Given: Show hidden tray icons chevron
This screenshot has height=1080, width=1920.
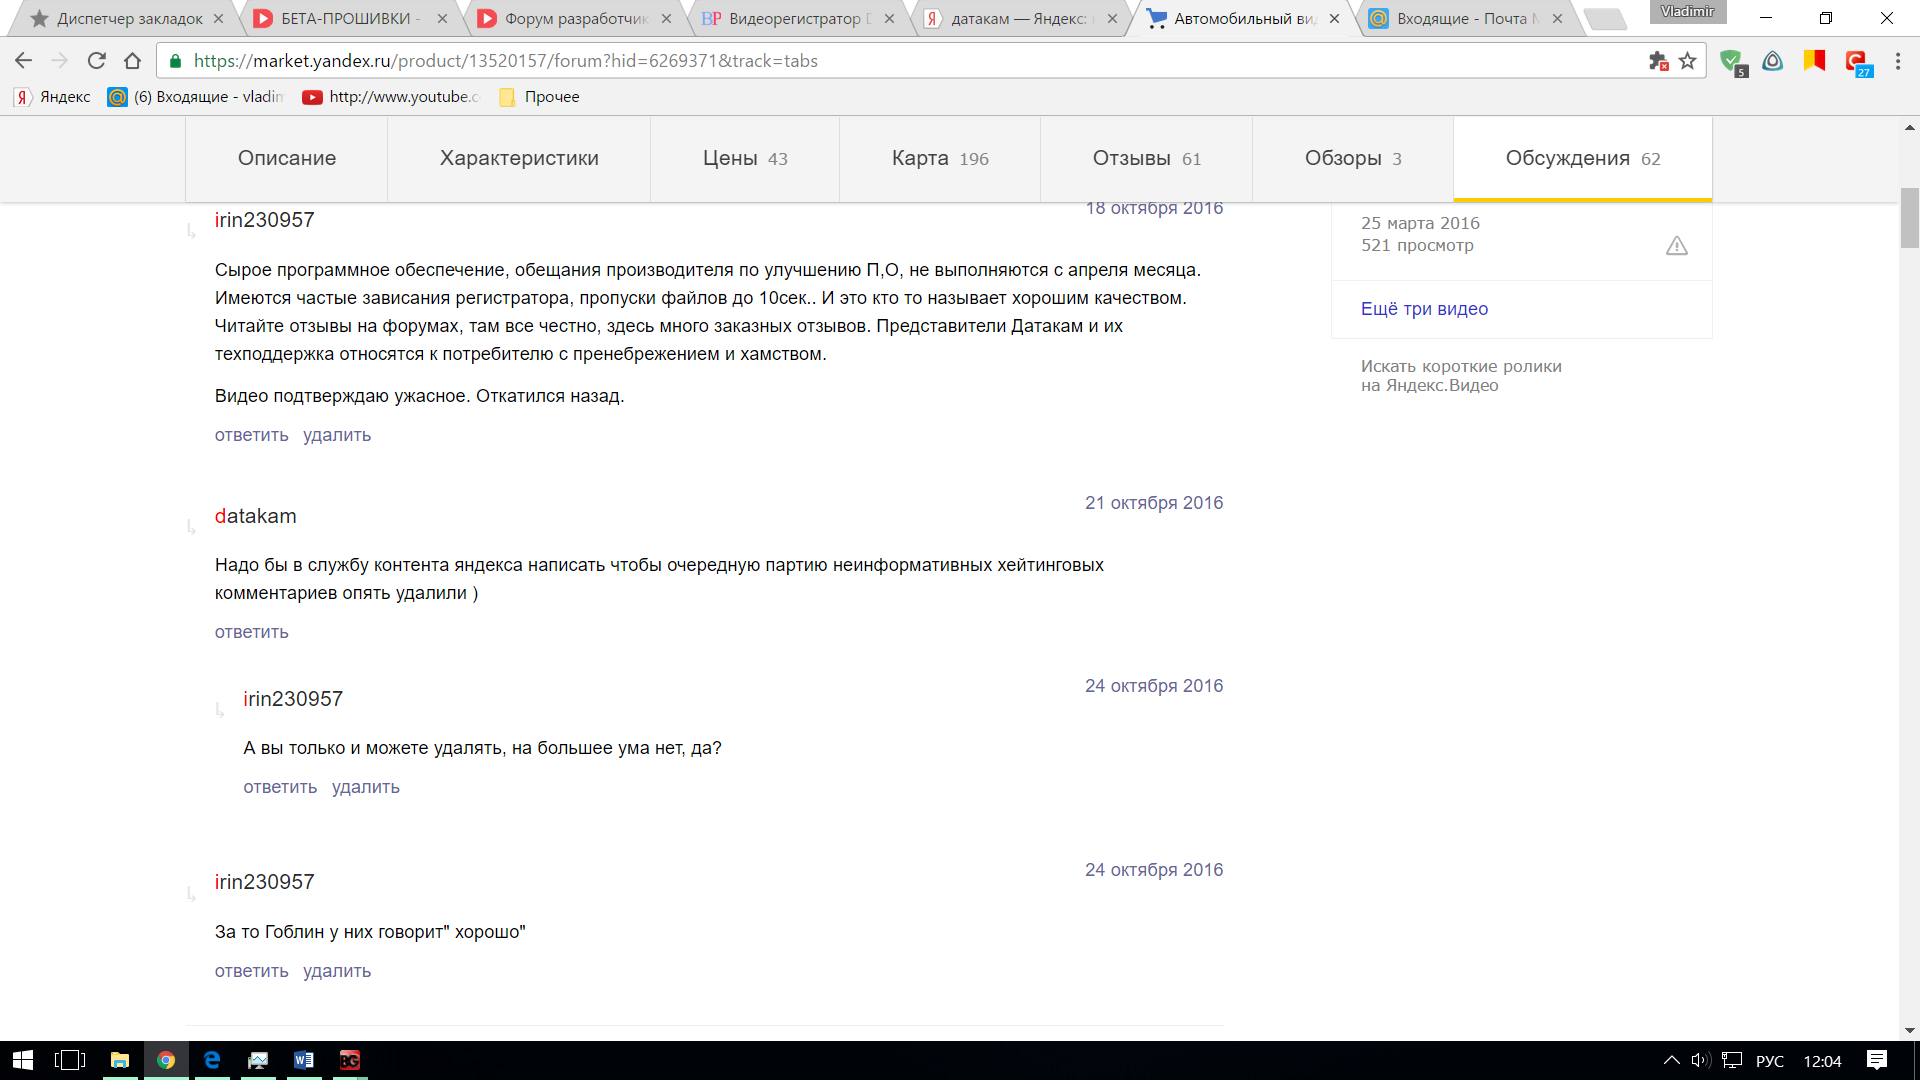Looking at the screenshot, I should [x=1671, y=1060].
